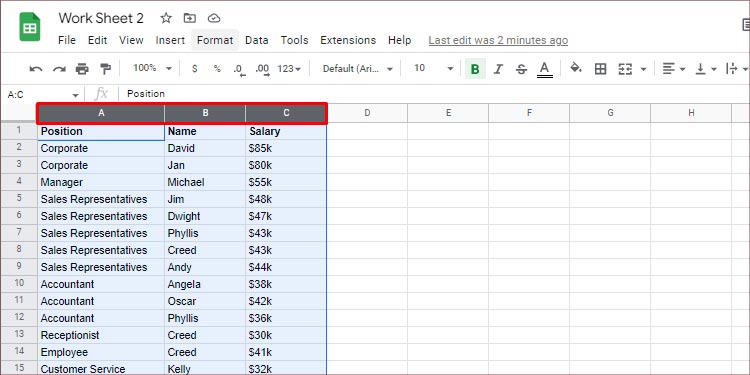The width and height of the screenshot is (750, 375).
Task: Select column H header
Action: [x=691, y=113]
